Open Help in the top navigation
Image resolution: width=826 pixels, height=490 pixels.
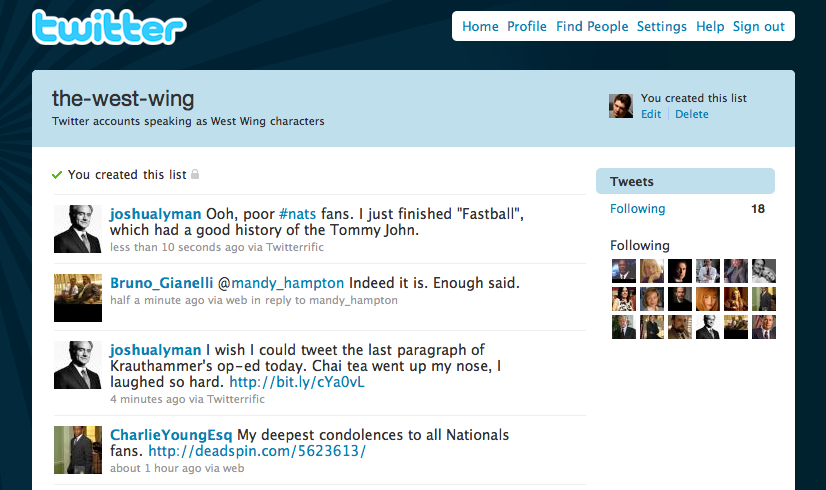[710, 26]
